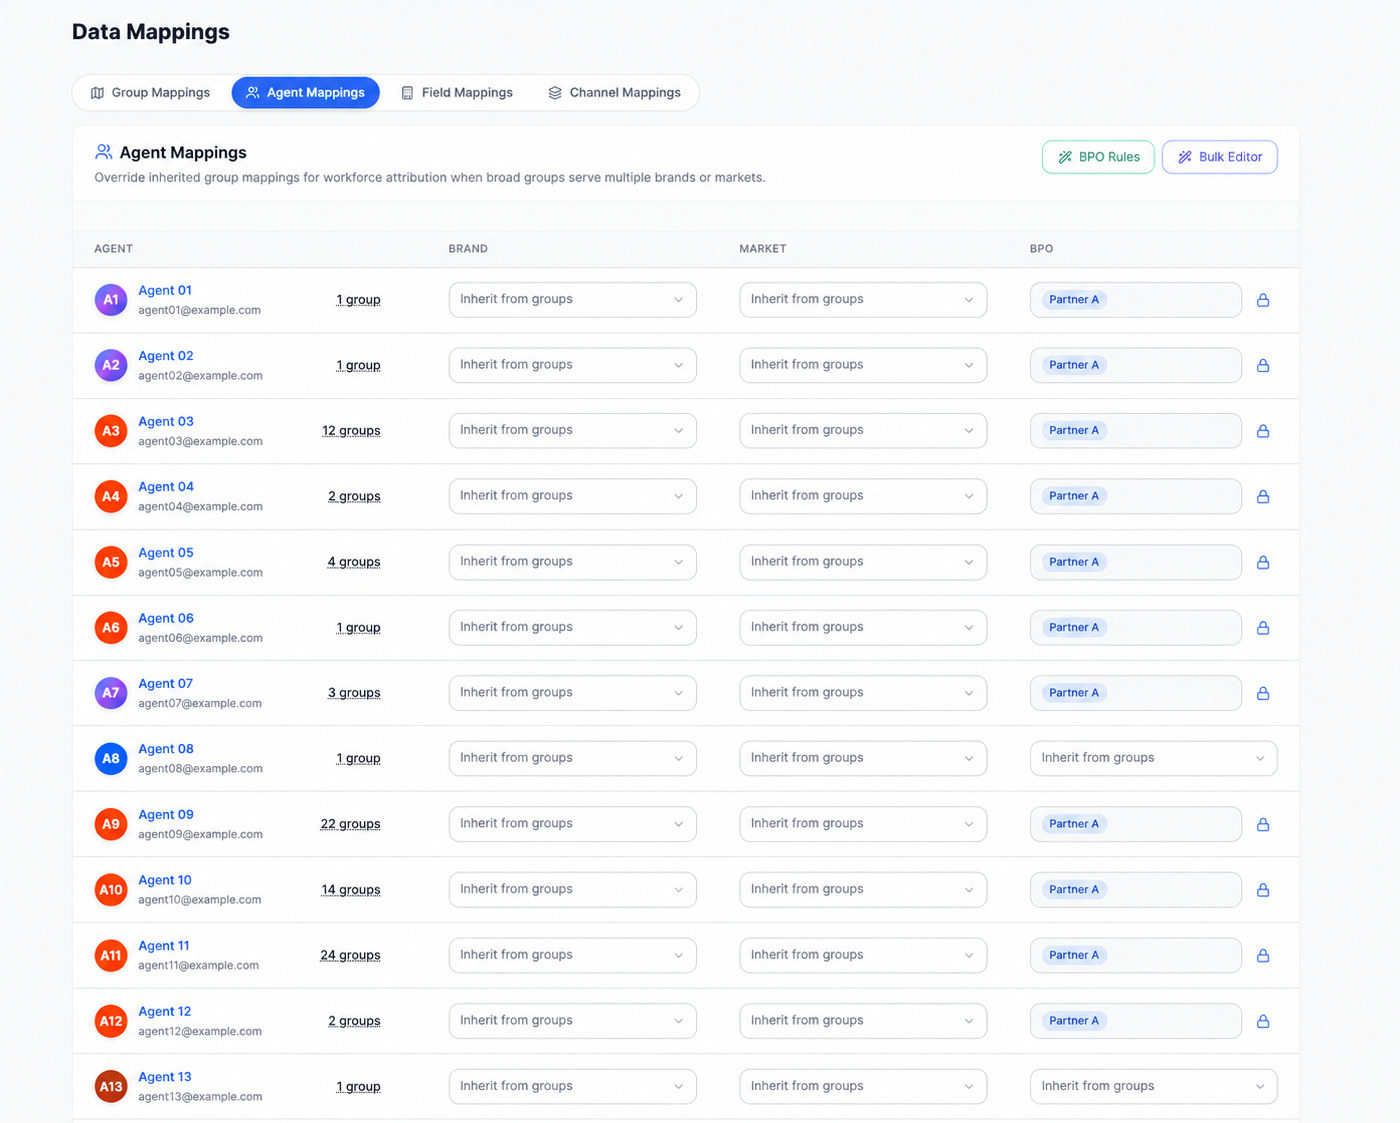Viewport: 1400px width, 1123px height.
Task: Open the Brand dropdown for Agent 12
Action: tap(572, 1021)
